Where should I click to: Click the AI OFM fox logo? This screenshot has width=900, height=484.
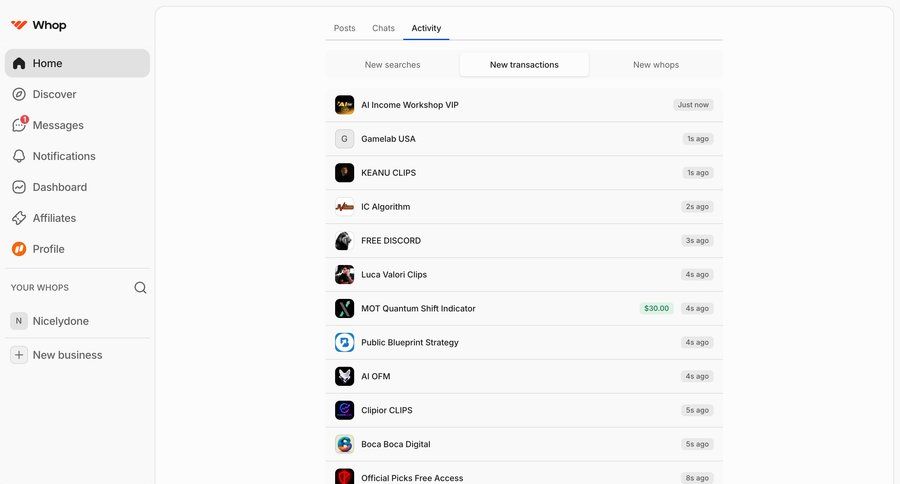tap(344, 376)
